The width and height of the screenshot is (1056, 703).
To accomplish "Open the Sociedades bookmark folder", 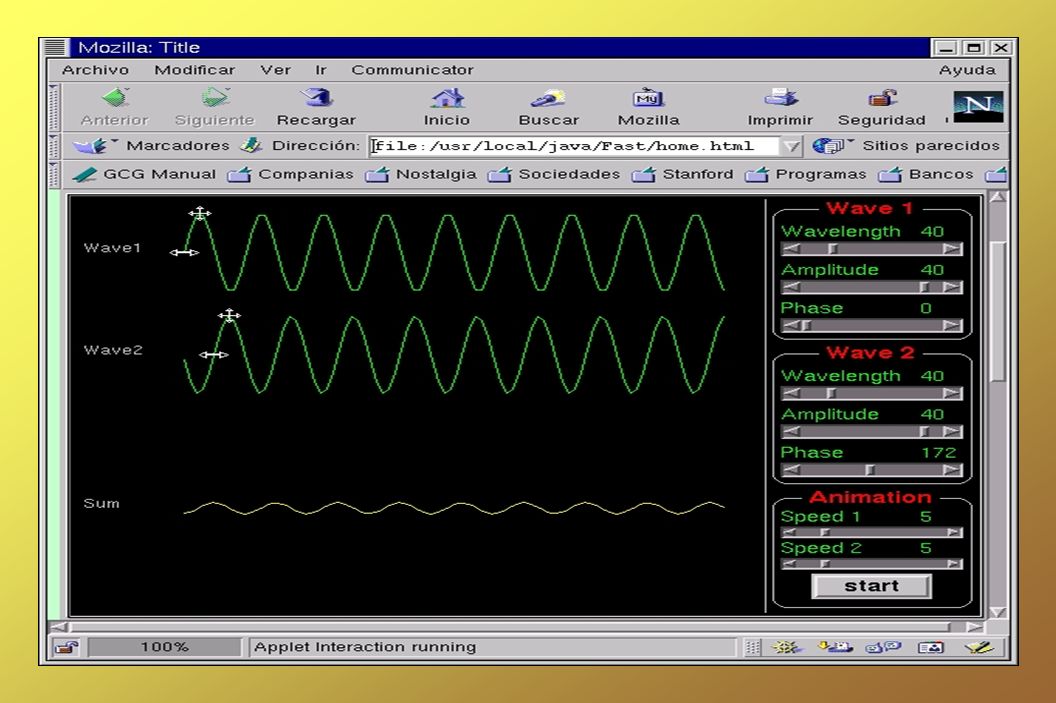I will [x=554, y=174].
